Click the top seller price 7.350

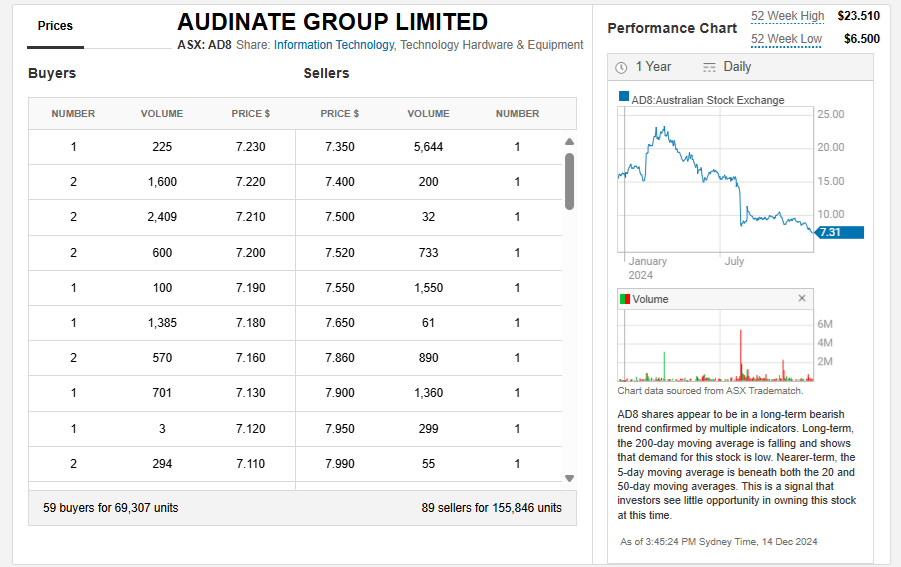pos(340,147)
